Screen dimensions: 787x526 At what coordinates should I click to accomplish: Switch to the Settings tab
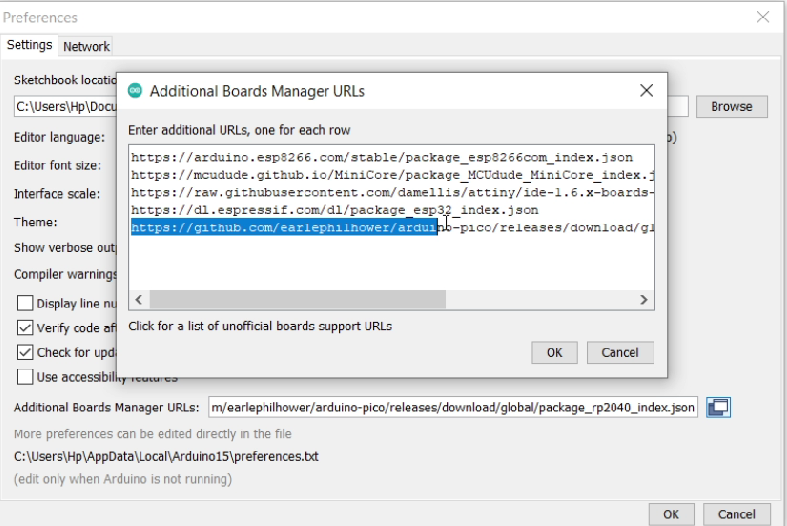pos(30,45)
